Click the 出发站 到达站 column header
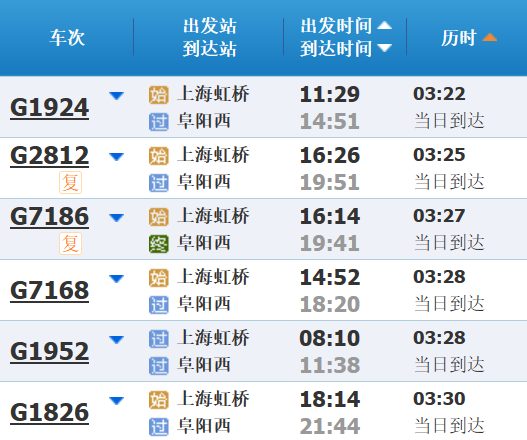The height and width of the screenshot is (440, 527). click(x=210, y=37)
